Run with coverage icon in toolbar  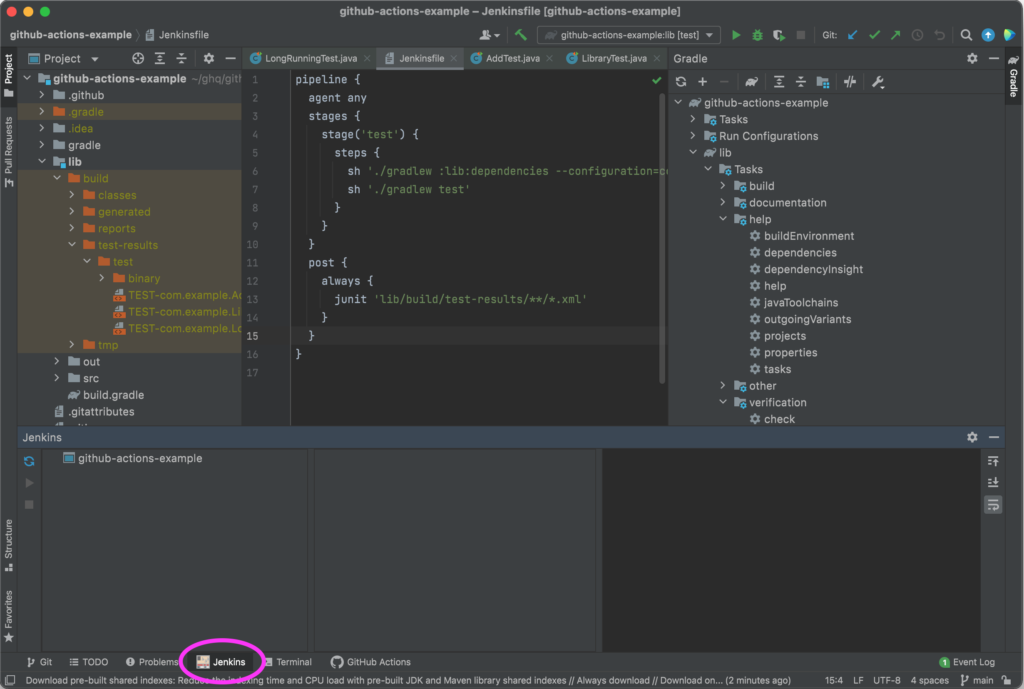(x=778, y=35)
